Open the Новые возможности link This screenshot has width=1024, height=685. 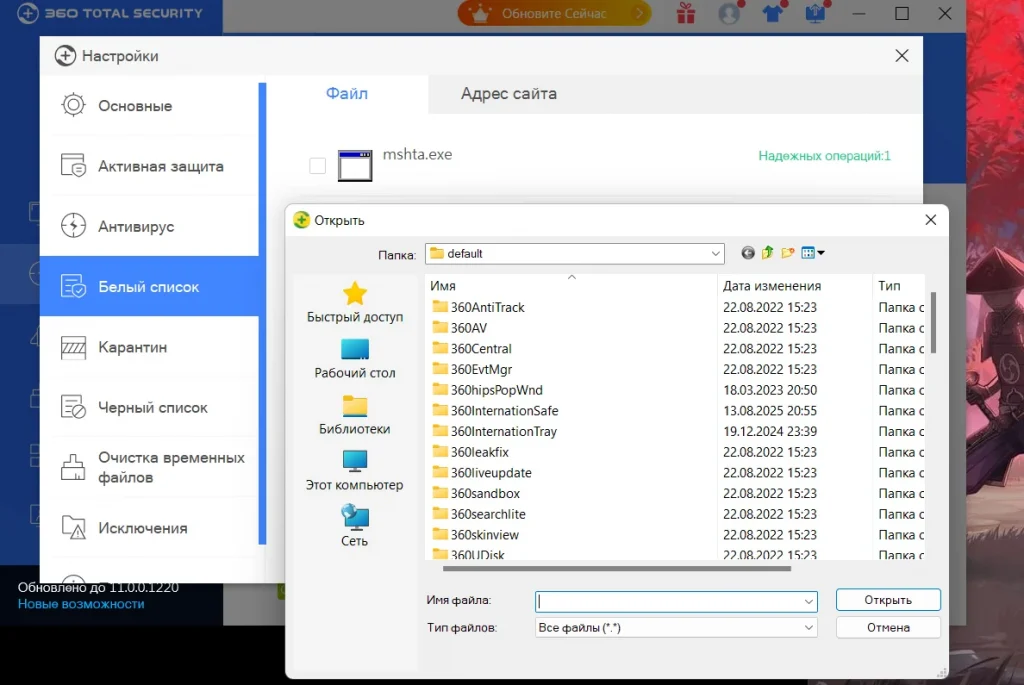(x=81, y=604)
